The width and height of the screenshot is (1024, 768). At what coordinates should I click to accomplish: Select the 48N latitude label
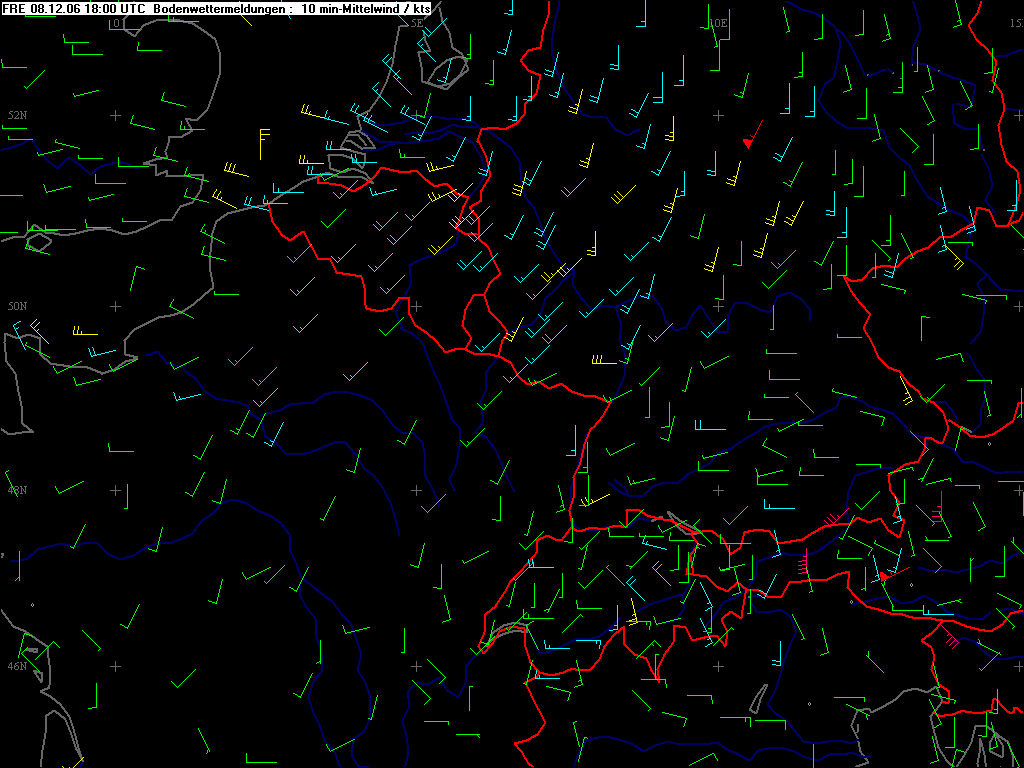tap(17, 490)
